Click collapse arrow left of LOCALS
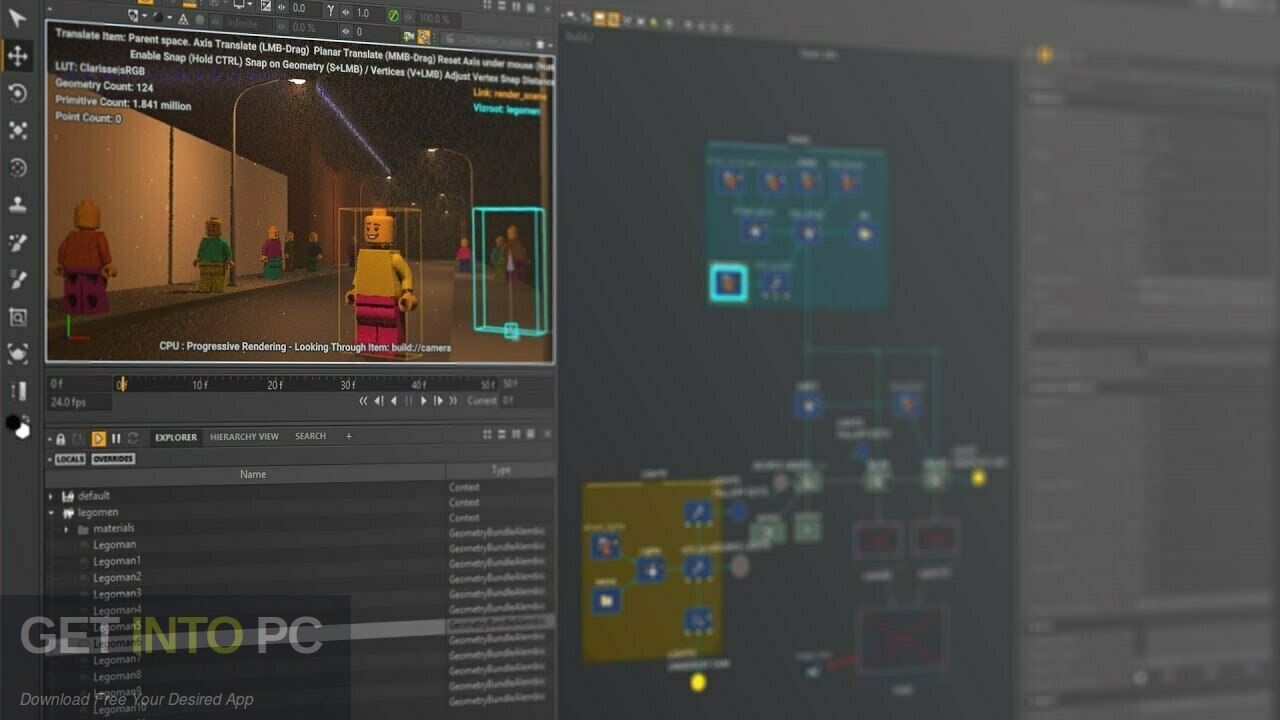 pos(49,459)
